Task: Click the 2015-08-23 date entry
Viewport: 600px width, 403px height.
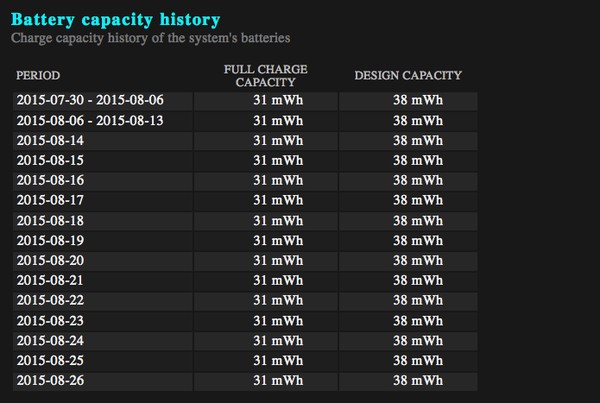Action: pyautogui.click(x=50, y=320)
